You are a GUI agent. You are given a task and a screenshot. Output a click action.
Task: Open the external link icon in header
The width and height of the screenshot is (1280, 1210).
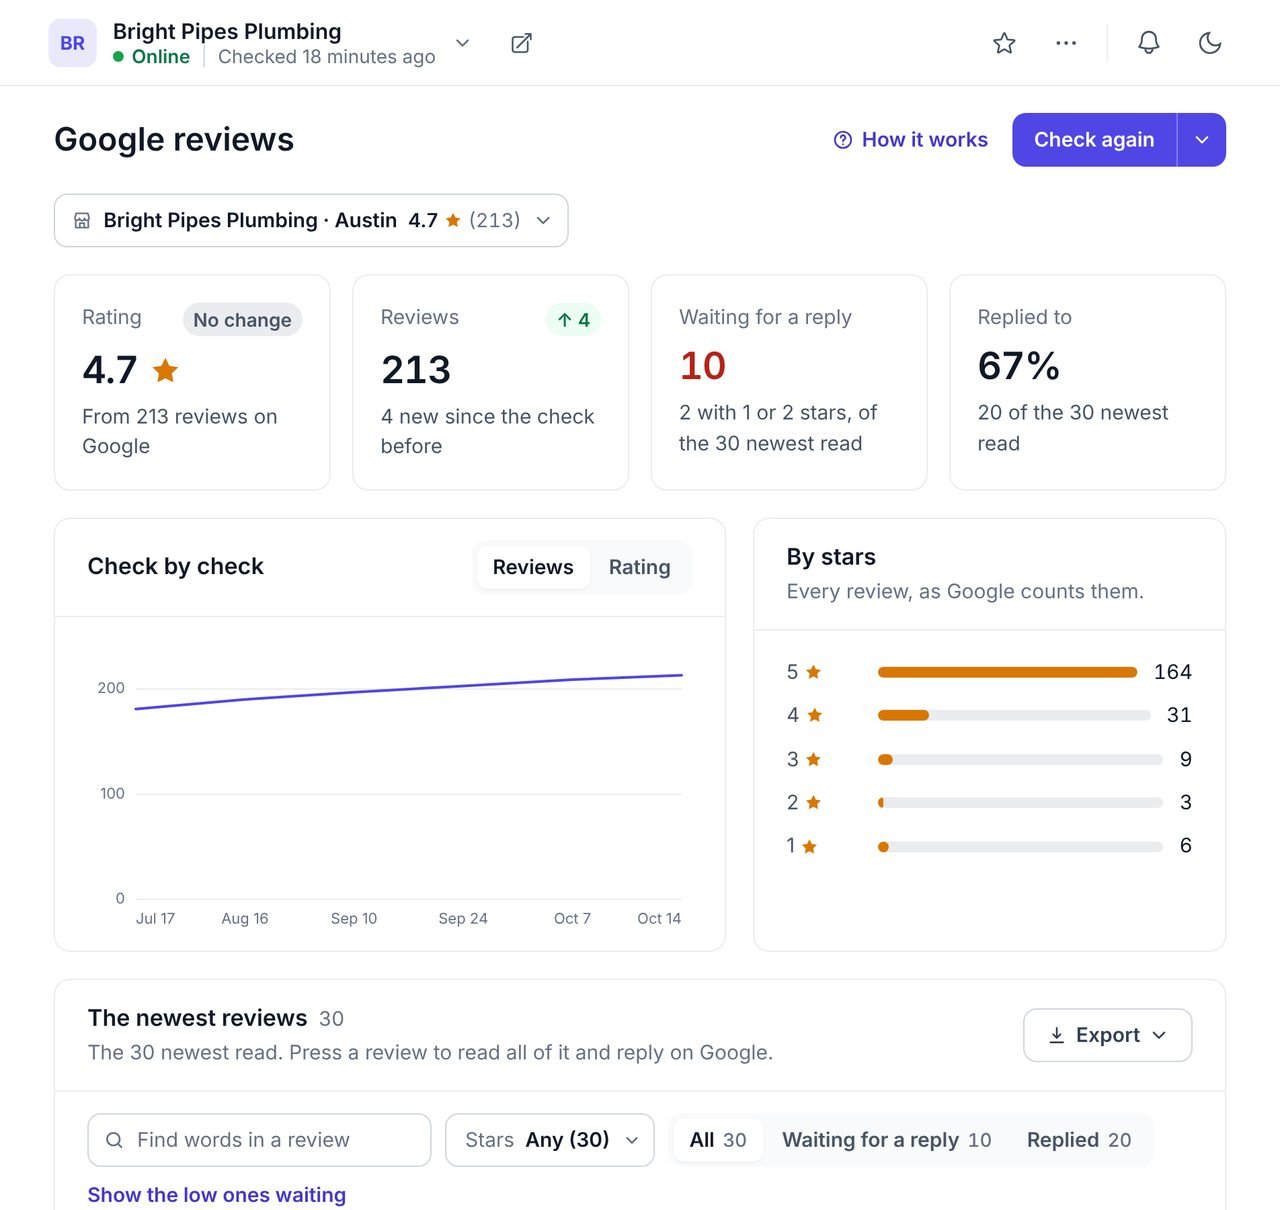click(521, 43)
